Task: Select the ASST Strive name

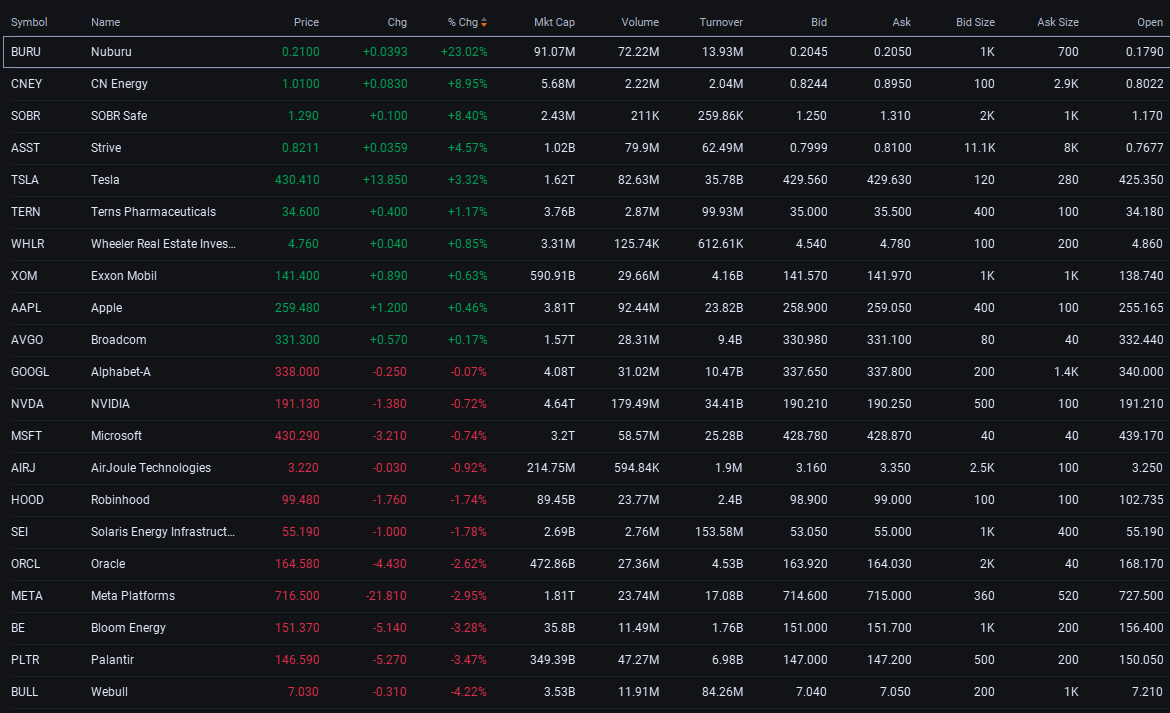Action: coord(106,148)
